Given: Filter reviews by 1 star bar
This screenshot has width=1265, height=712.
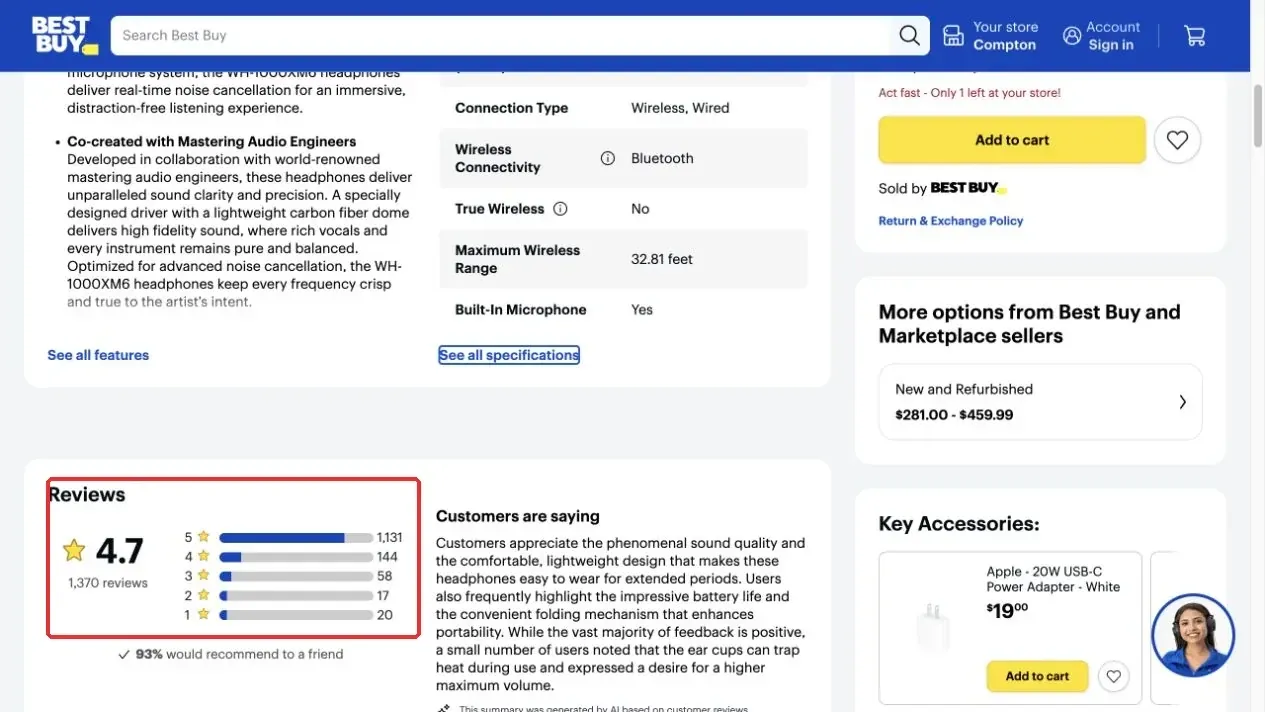Looking at the screenshot, I should (x=296, y=615).
